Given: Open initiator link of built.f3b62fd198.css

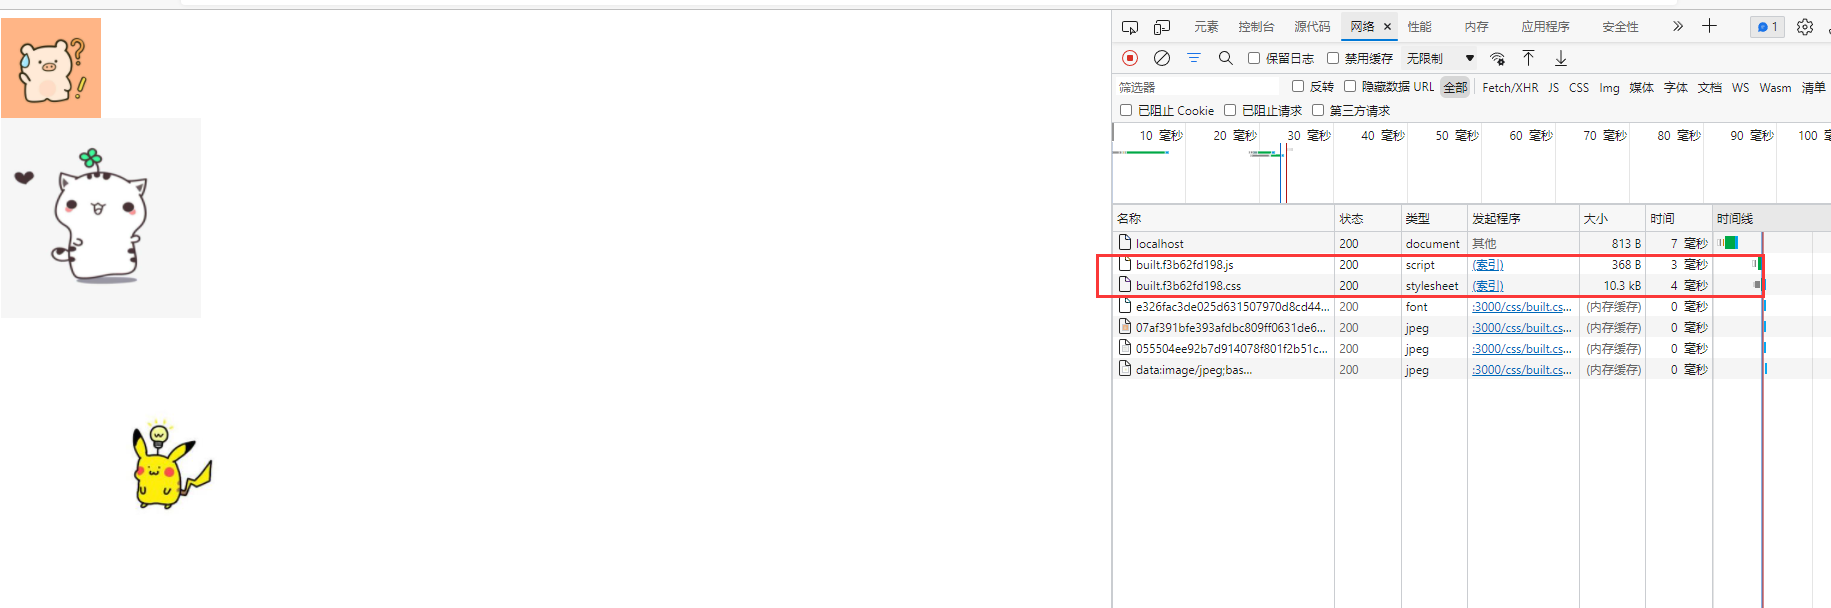Looking at the screenshot, I should click(1488, 285).
